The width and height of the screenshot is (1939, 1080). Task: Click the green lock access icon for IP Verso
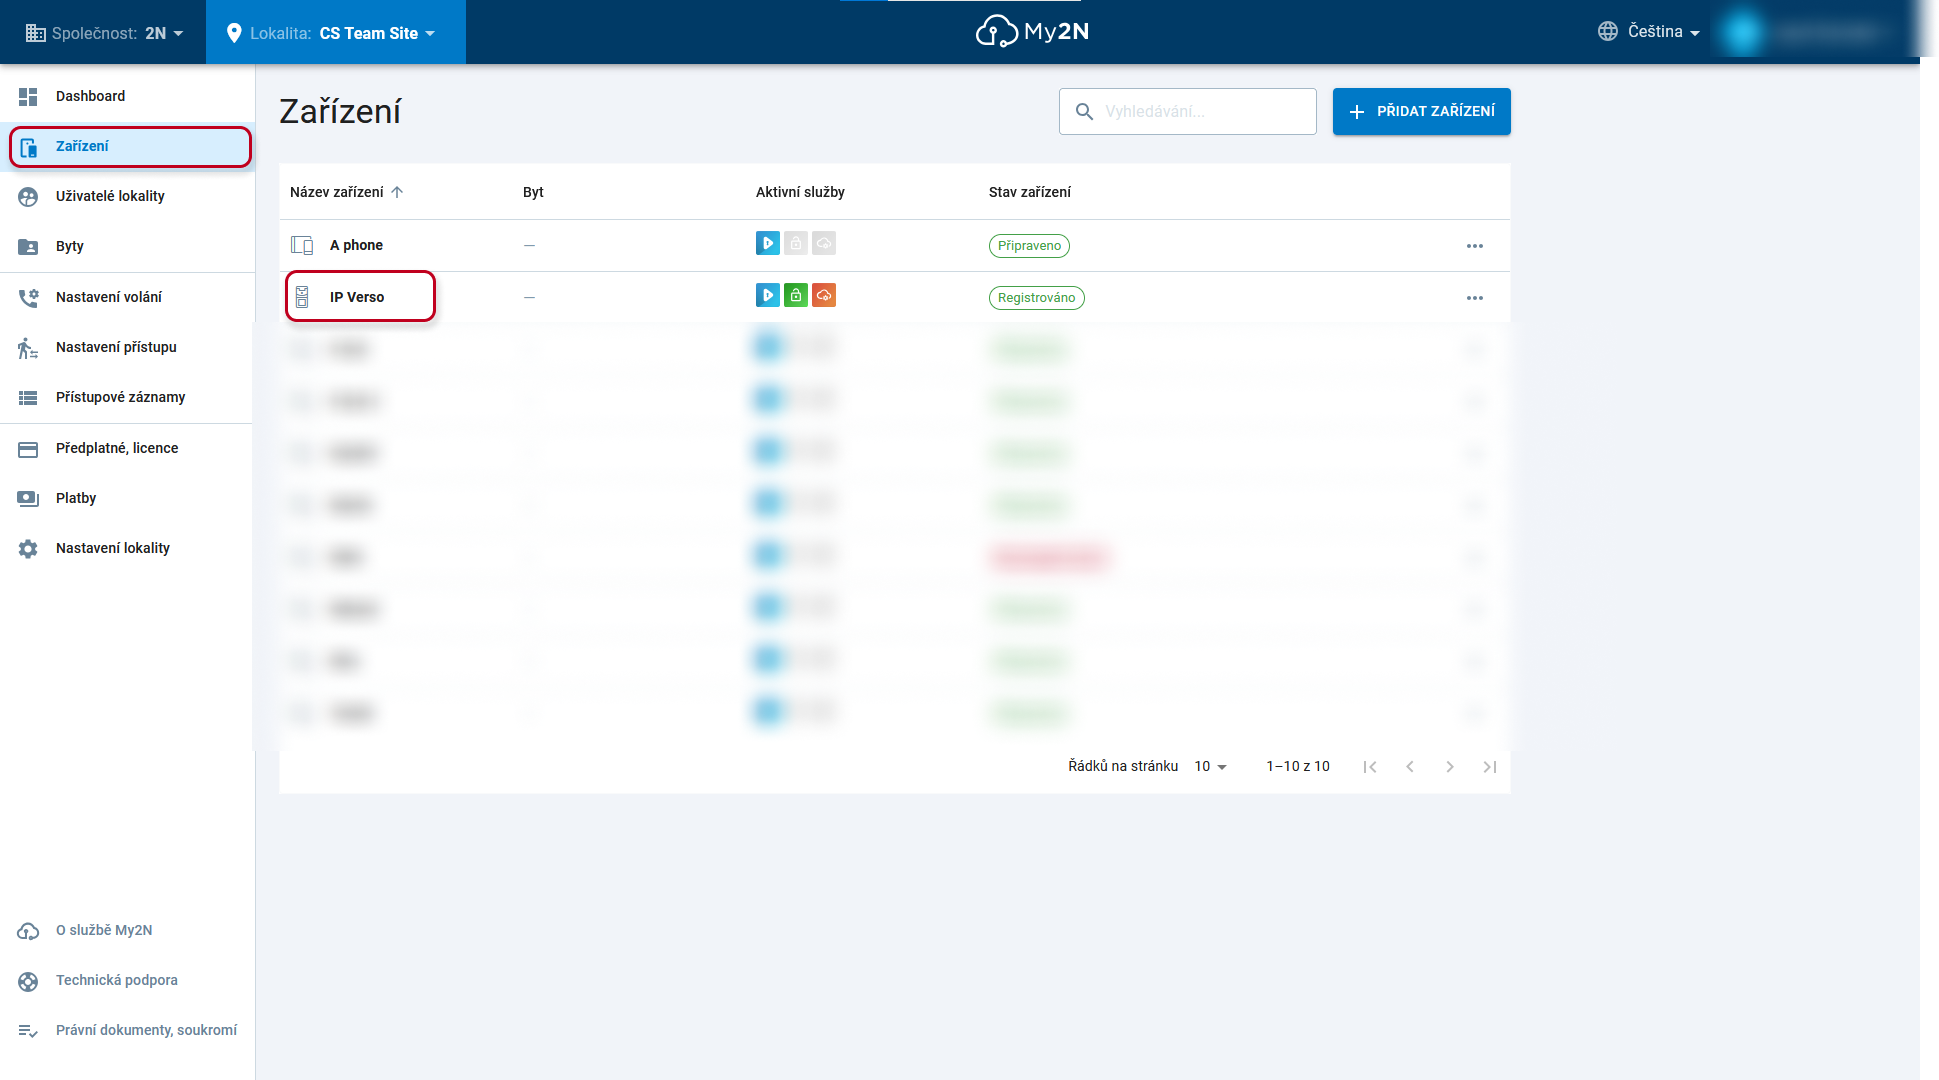click(796, 295)
